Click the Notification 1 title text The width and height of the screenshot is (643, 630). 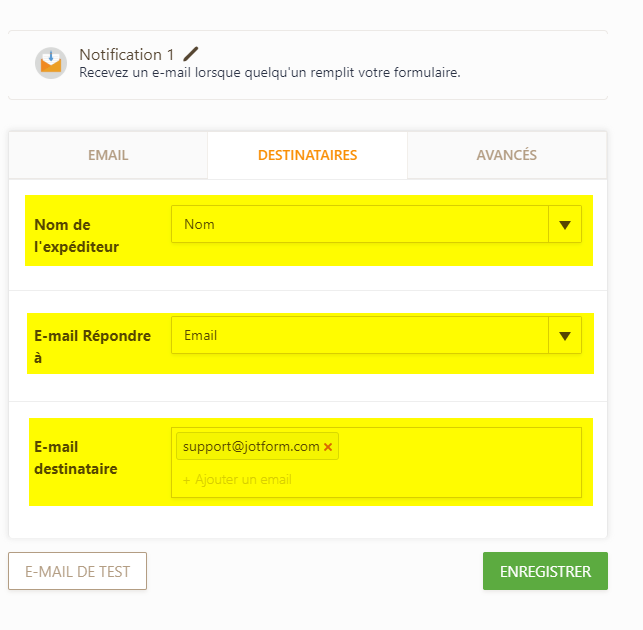[x=127, y=55]
